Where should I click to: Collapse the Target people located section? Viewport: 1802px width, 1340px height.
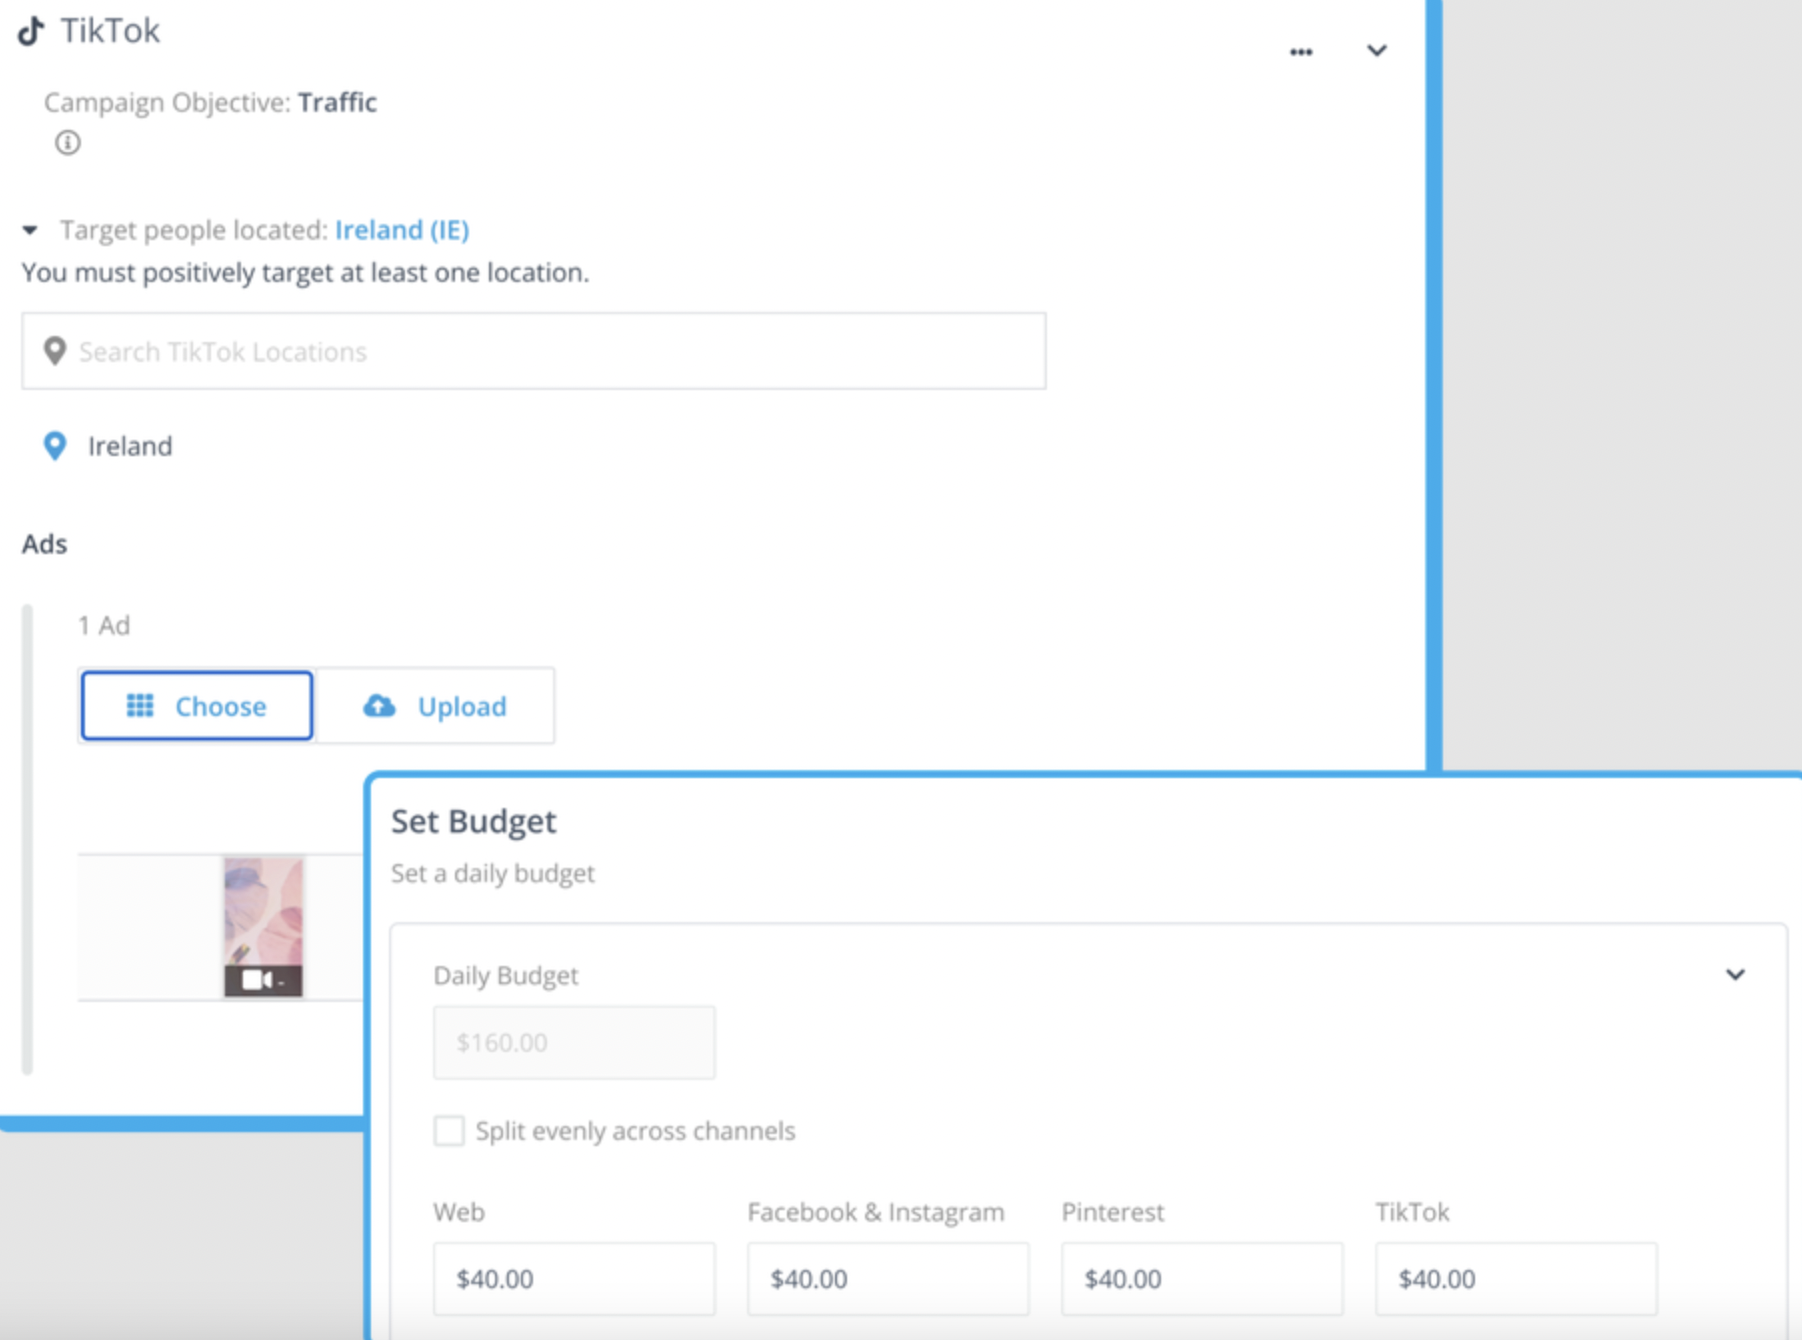click(30, 230)
